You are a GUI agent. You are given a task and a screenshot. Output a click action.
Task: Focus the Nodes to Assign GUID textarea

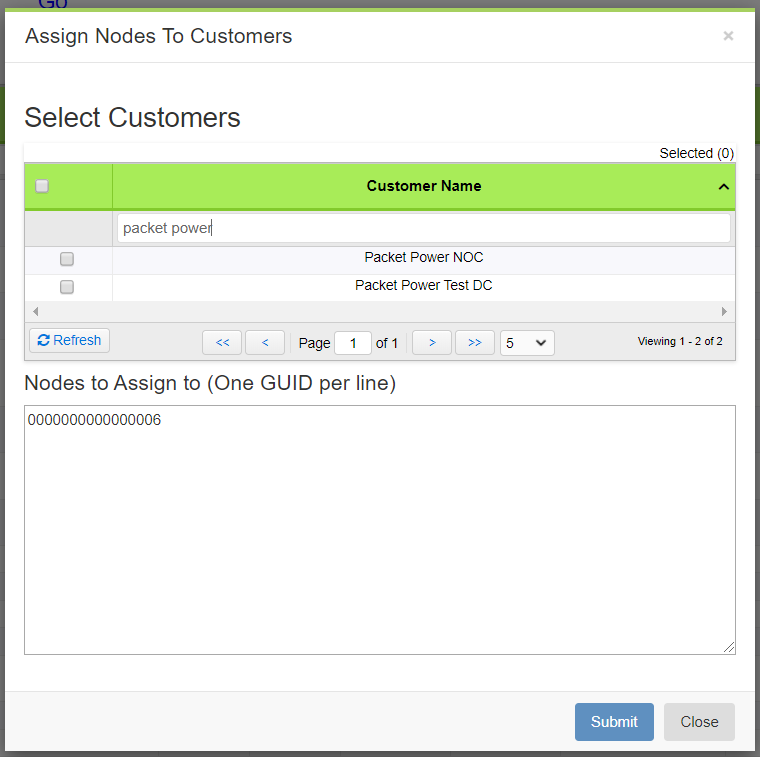point(380,530)
